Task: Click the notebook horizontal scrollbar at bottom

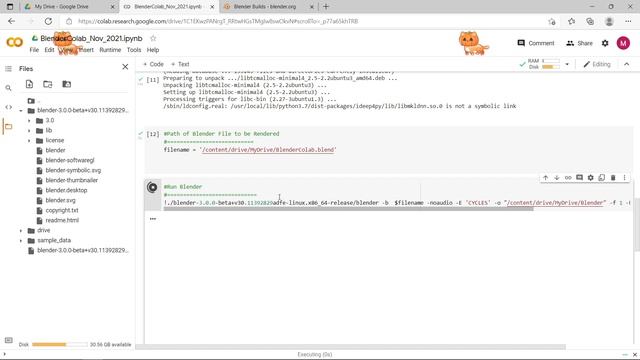Action: [351, 347]
